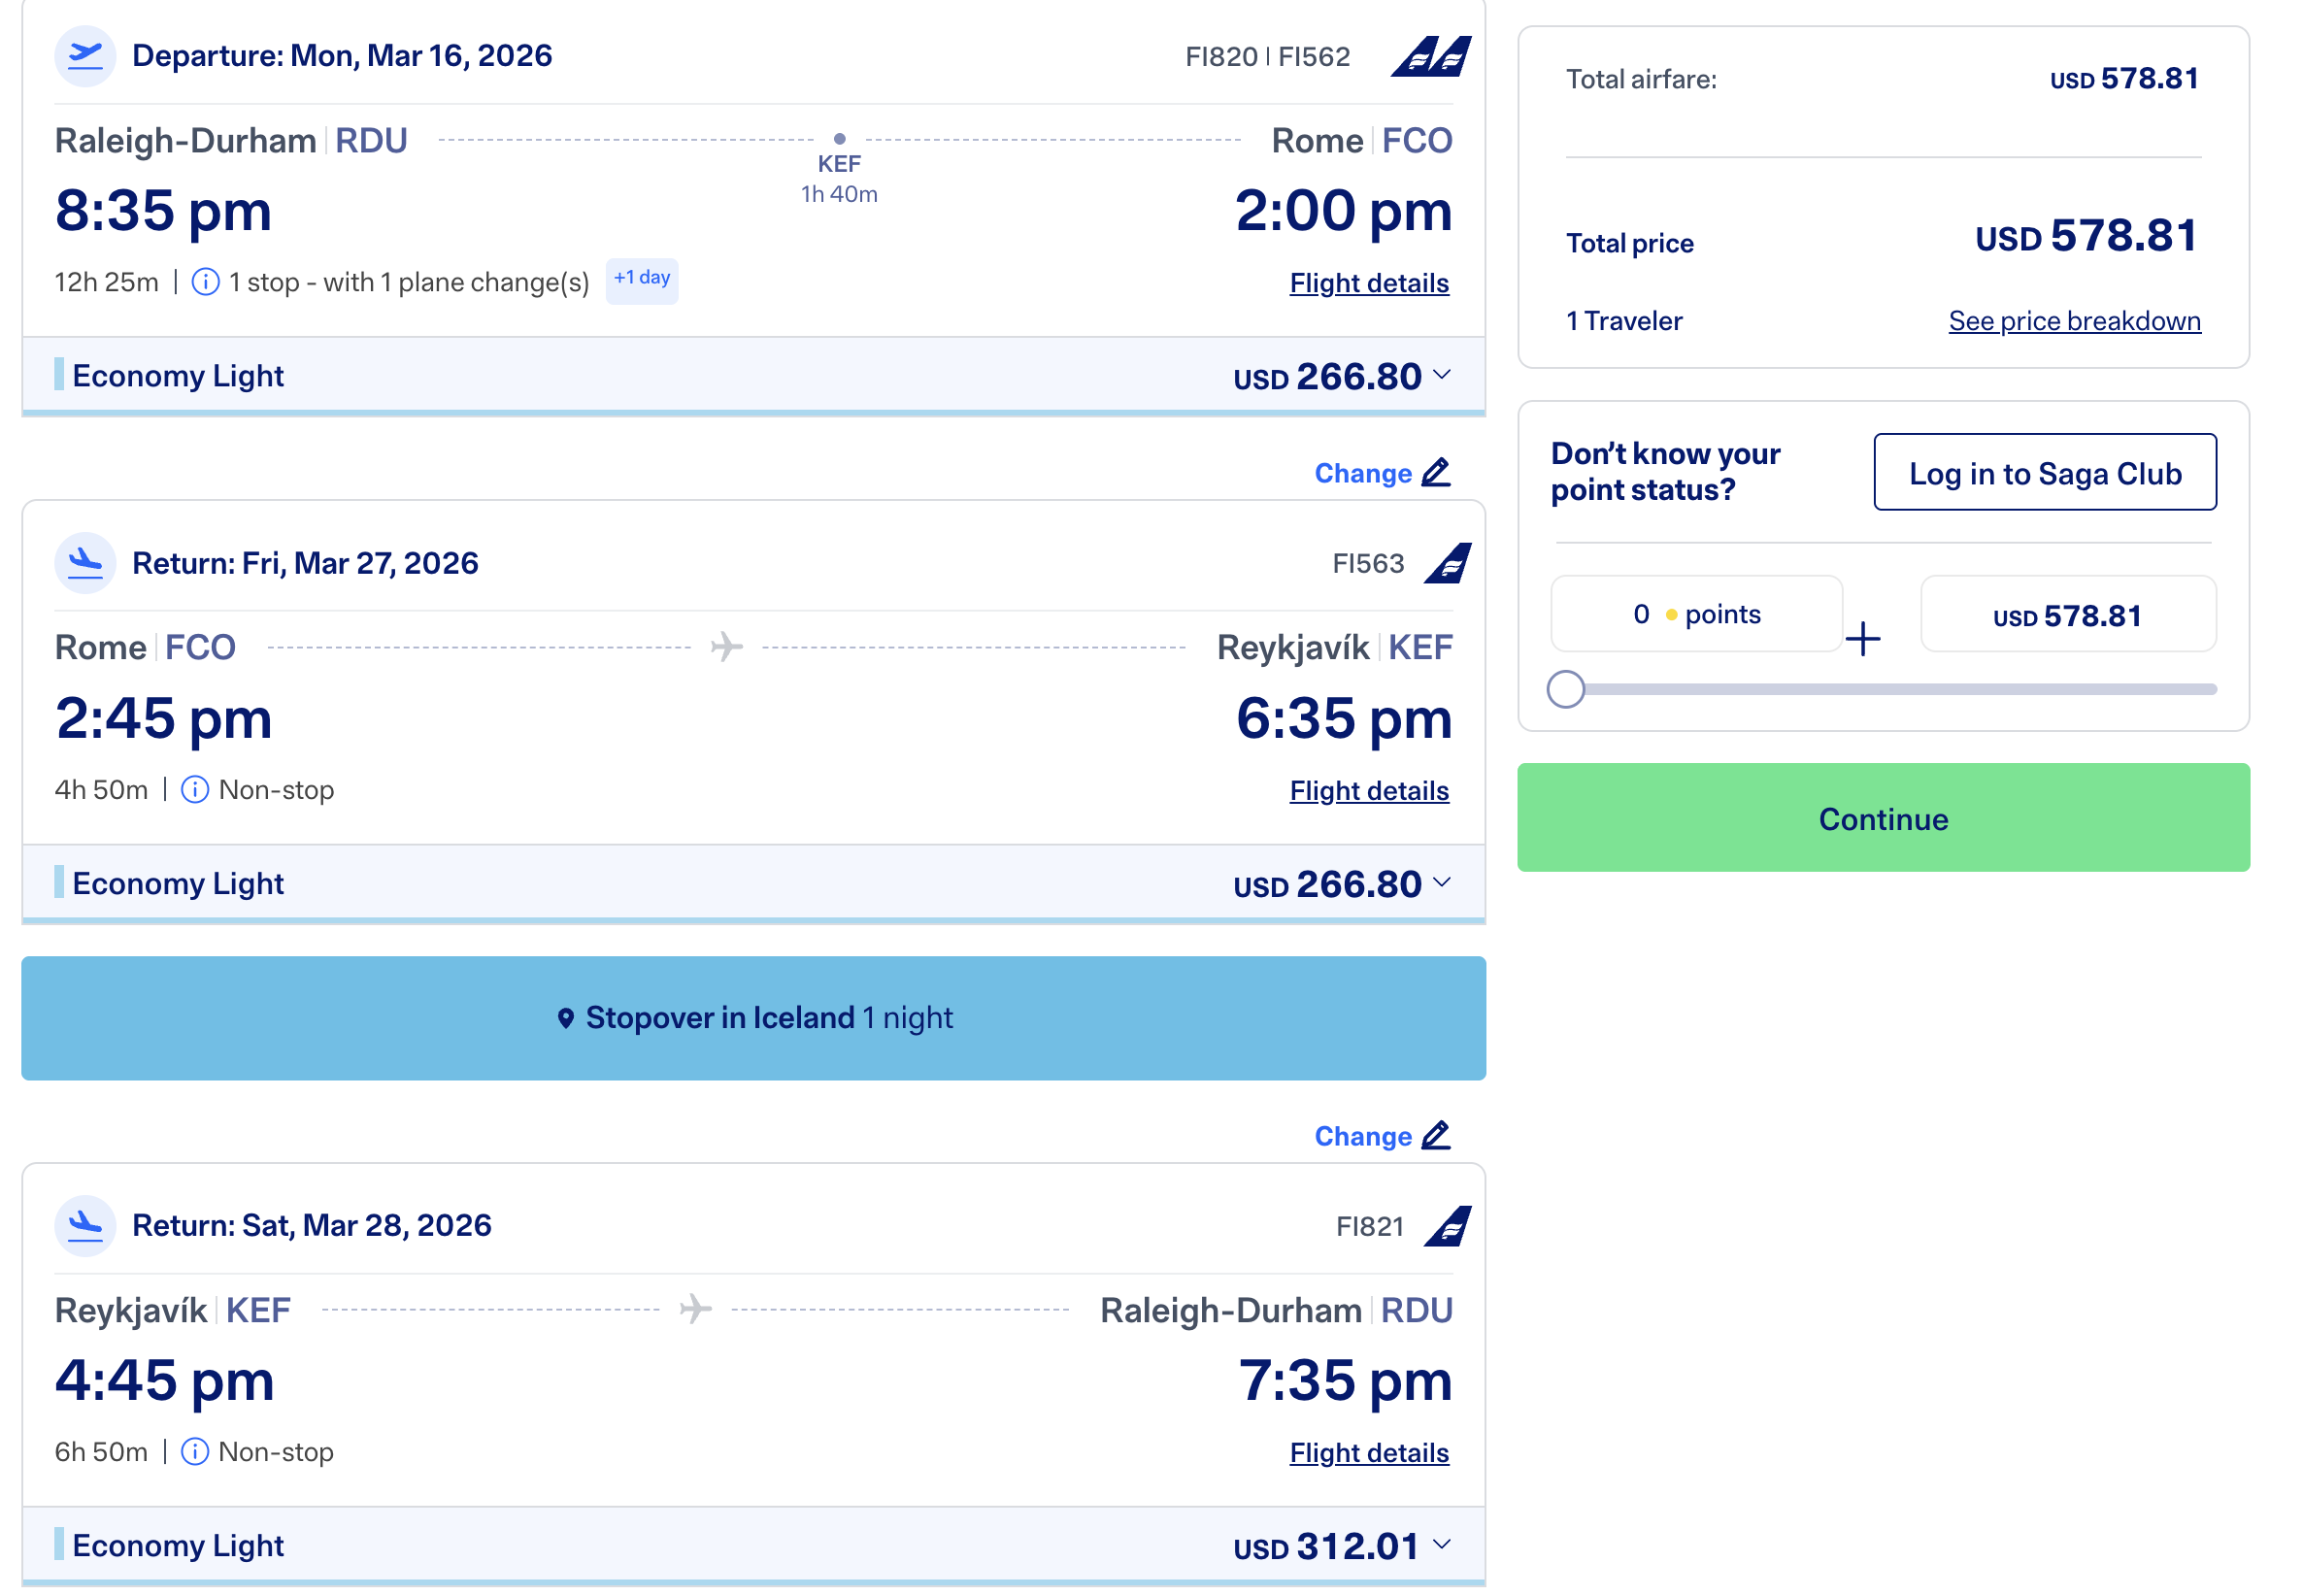
Task: Click the info icon on Reykjavík to Raleigh-Durham flight
Action: click(195, 1452)
